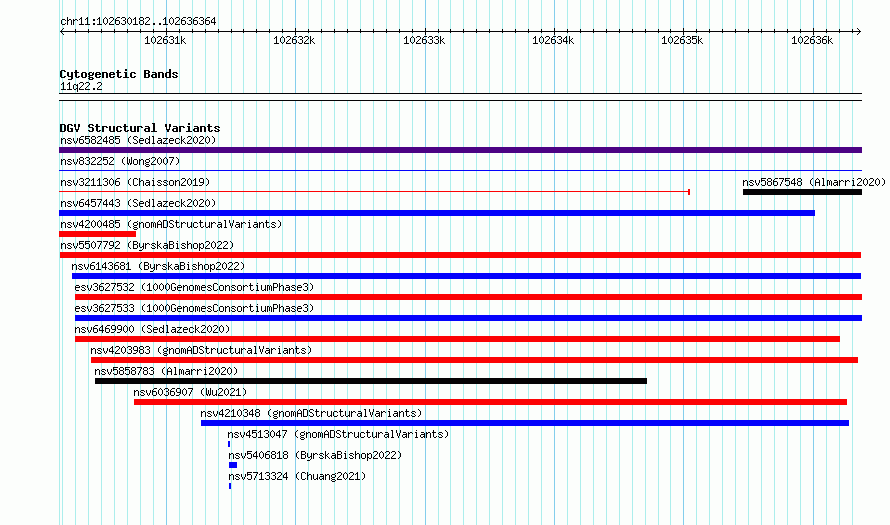The width and height of the screenshot is (890, 525).
Task: Select the blue nsv4210348 variant bar
Action: click(x=525, y=423)
